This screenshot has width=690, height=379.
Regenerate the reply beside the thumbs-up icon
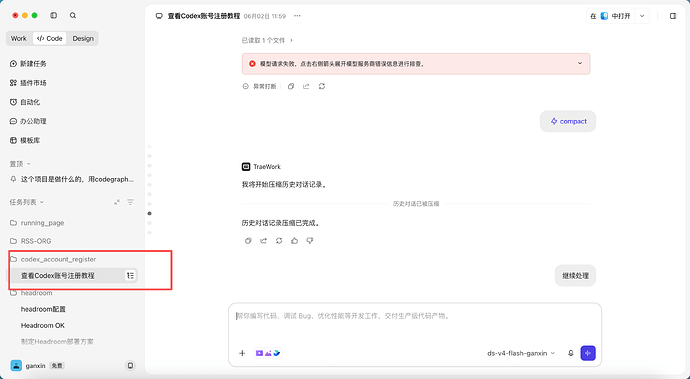(279, 241)
